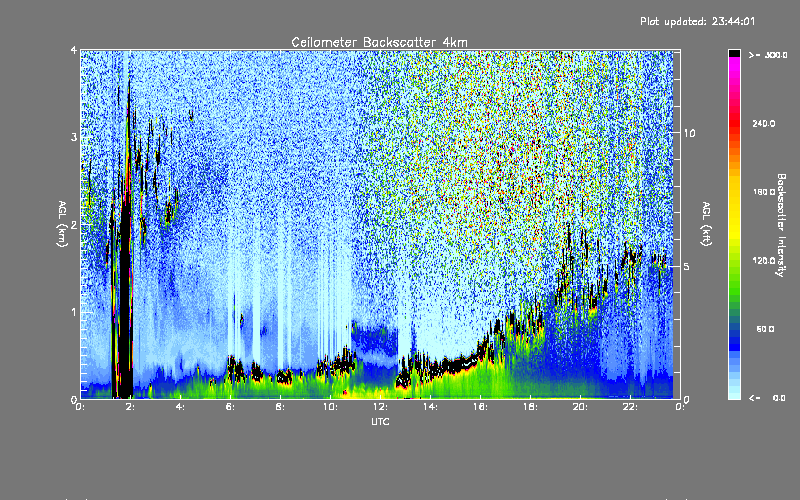
Task: Select the 'Ceilometer Backscatter 4km' plot title
Action: (379, 42)
